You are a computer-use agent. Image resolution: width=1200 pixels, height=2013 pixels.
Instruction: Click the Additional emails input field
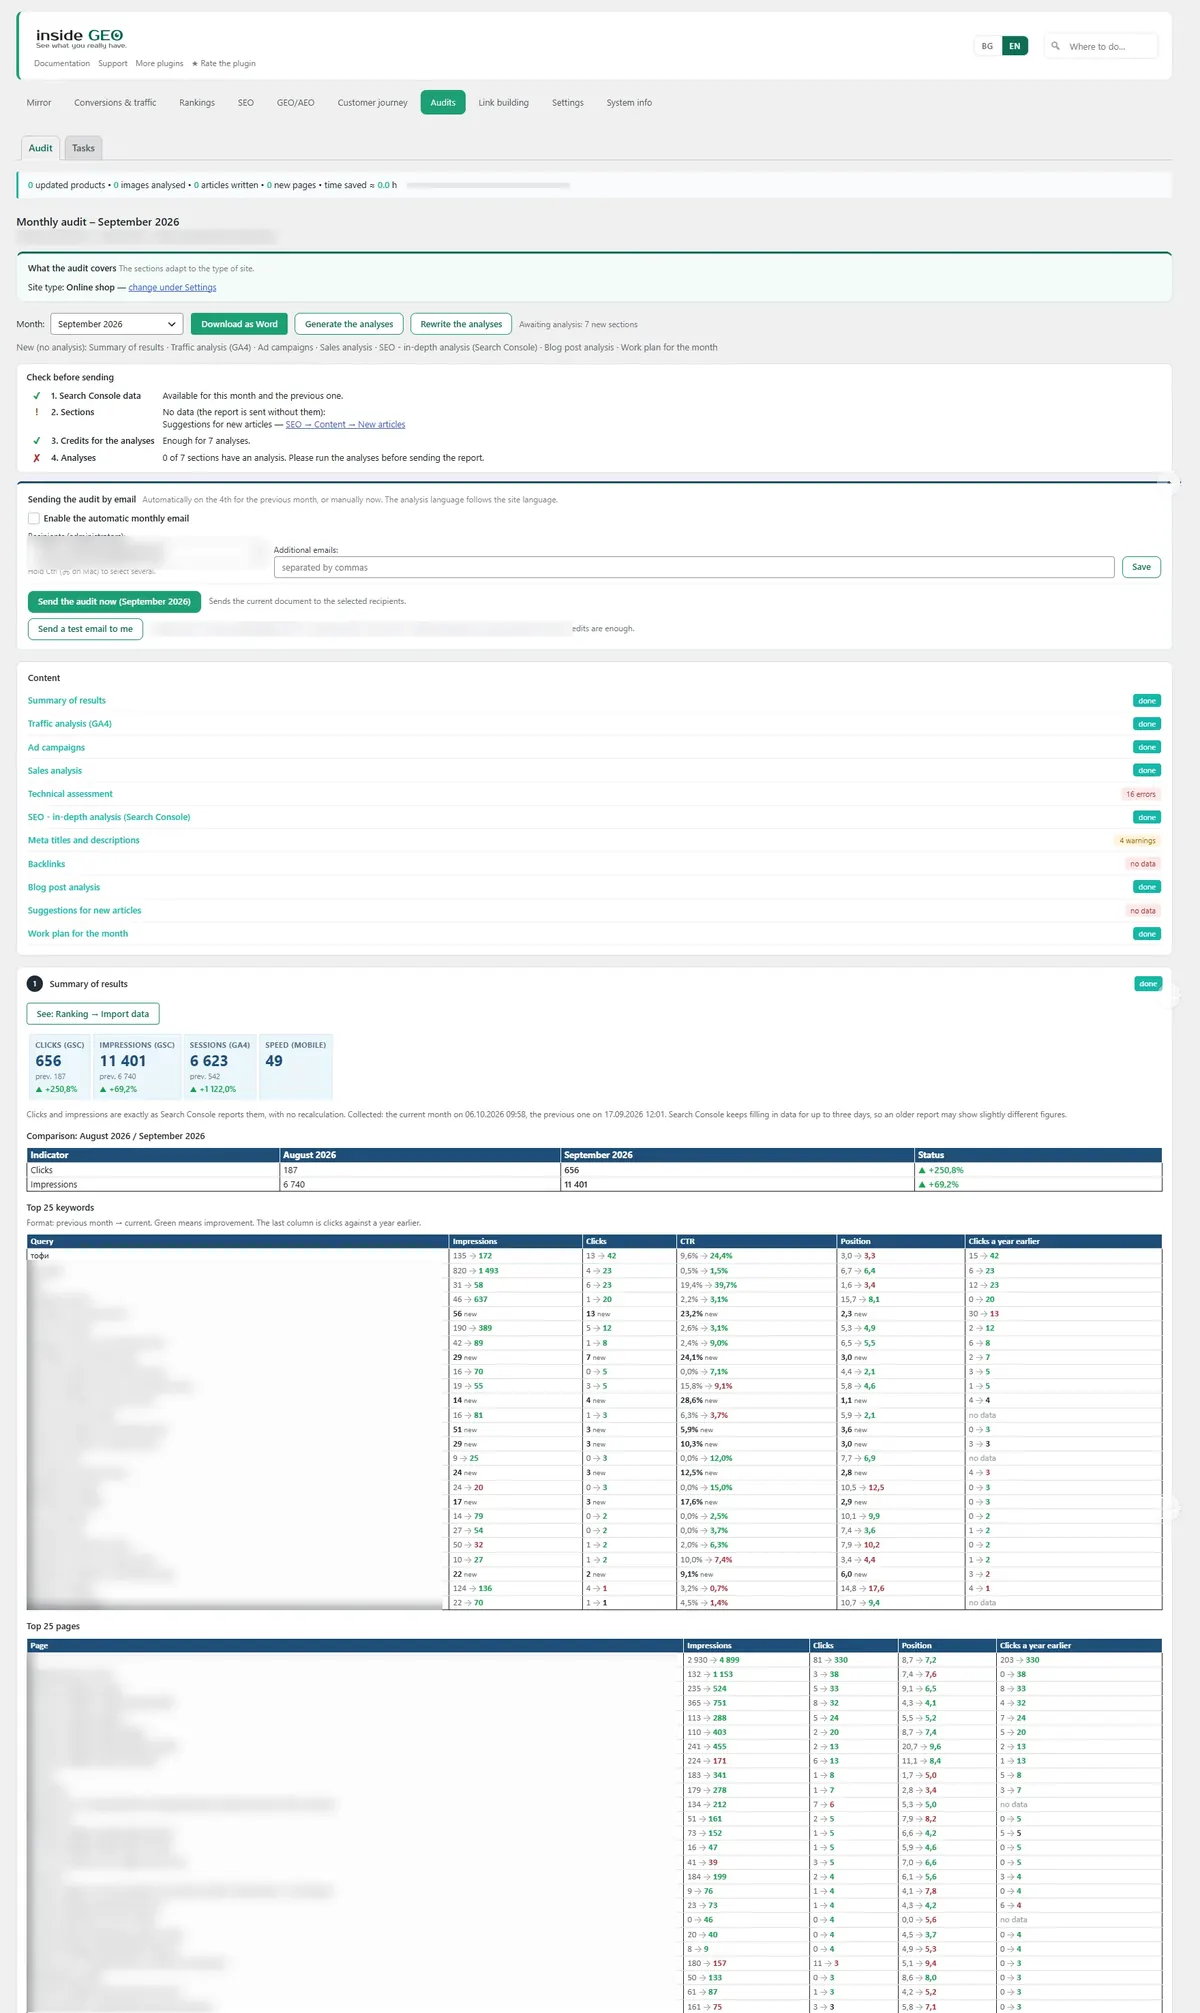pyautogui.click(x=694, y=567)
